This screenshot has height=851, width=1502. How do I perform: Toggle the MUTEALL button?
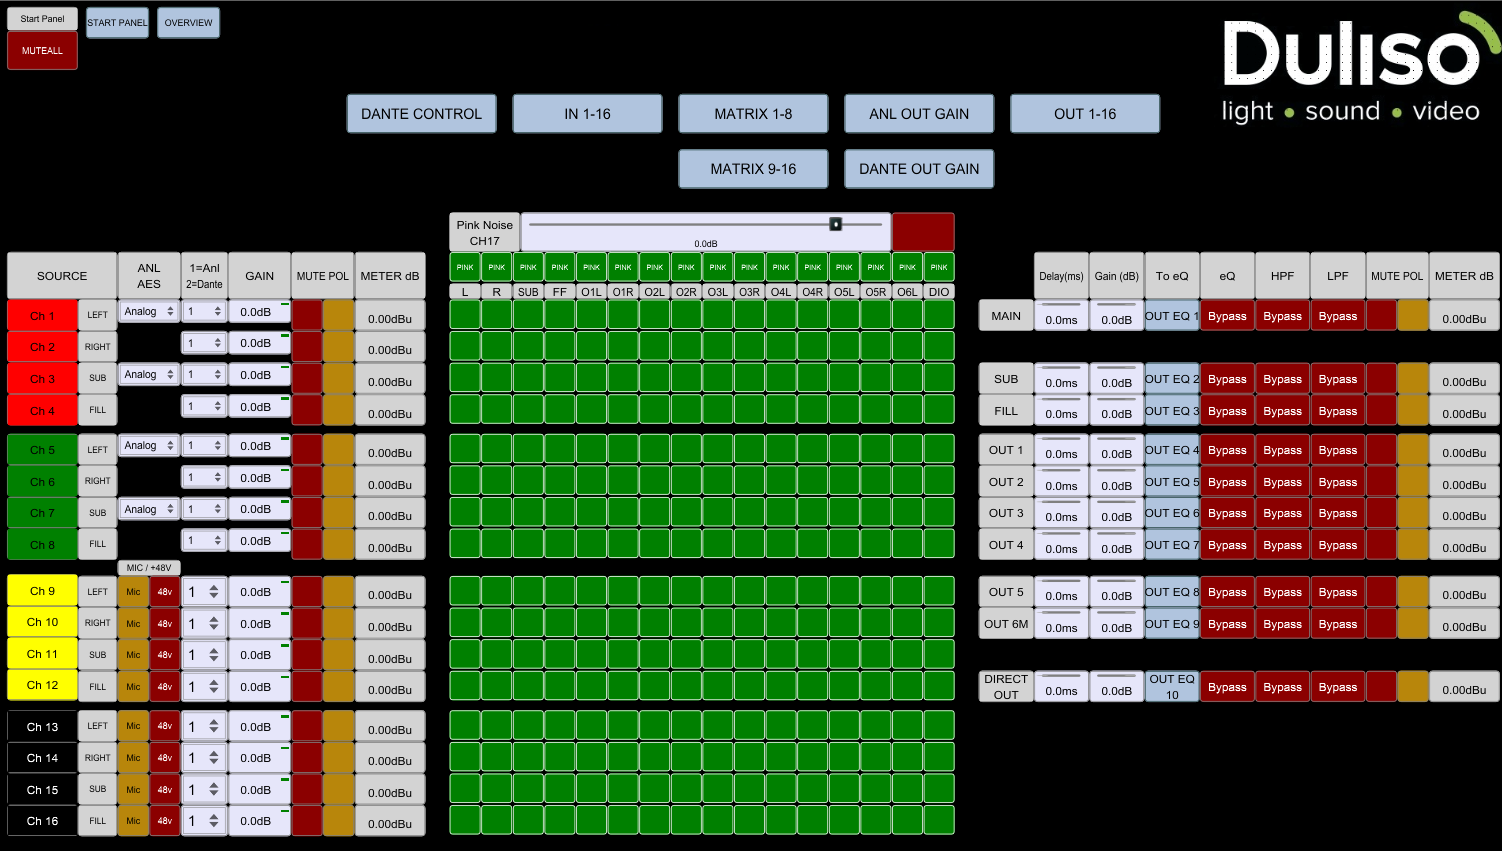[42, 51]
